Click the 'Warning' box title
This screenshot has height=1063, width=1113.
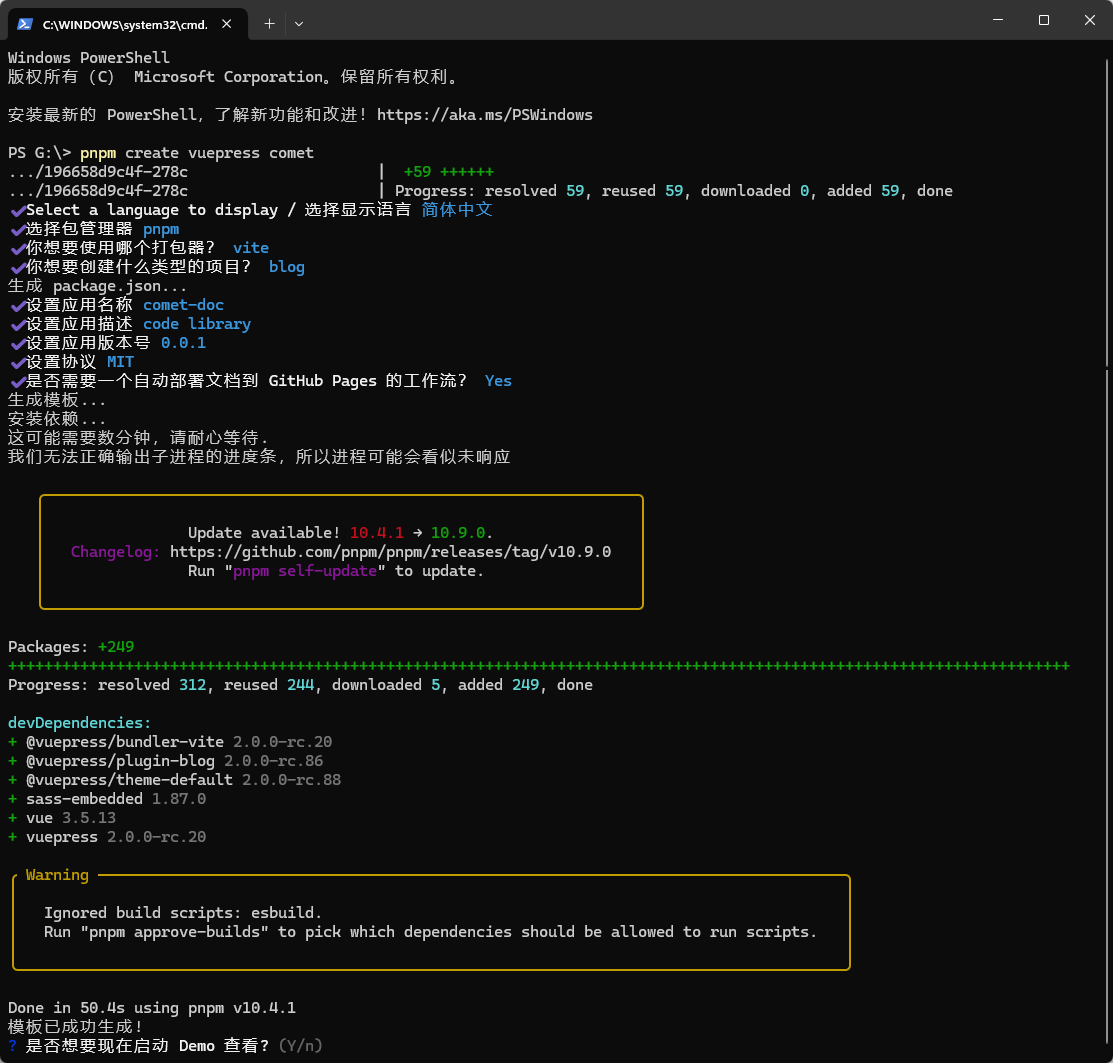coord(57,875)
